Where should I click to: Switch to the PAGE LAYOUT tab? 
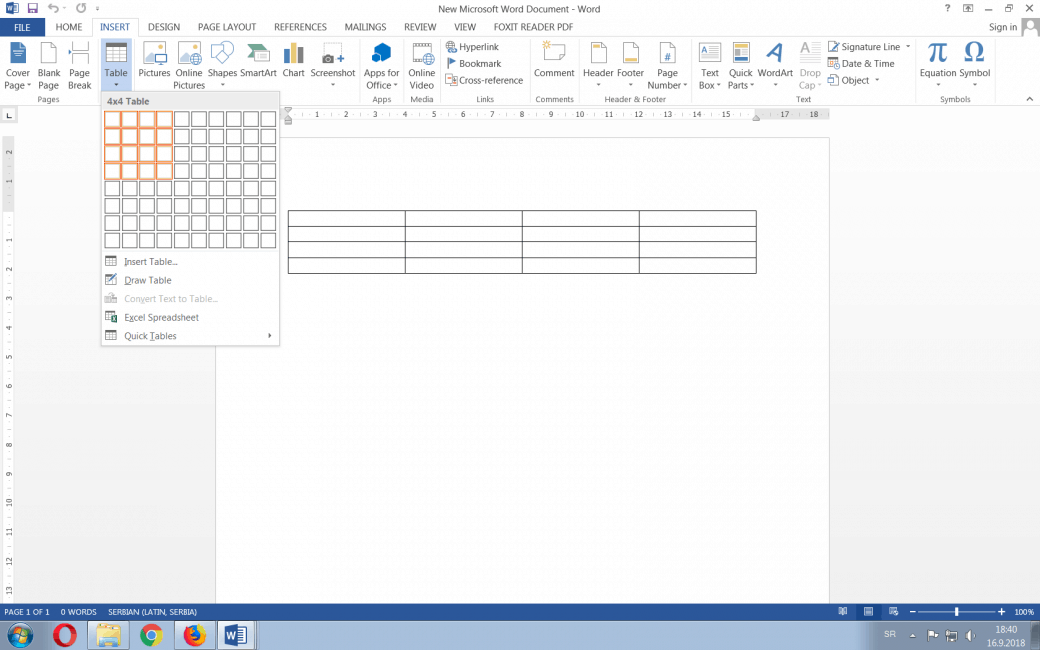(226, 27)
